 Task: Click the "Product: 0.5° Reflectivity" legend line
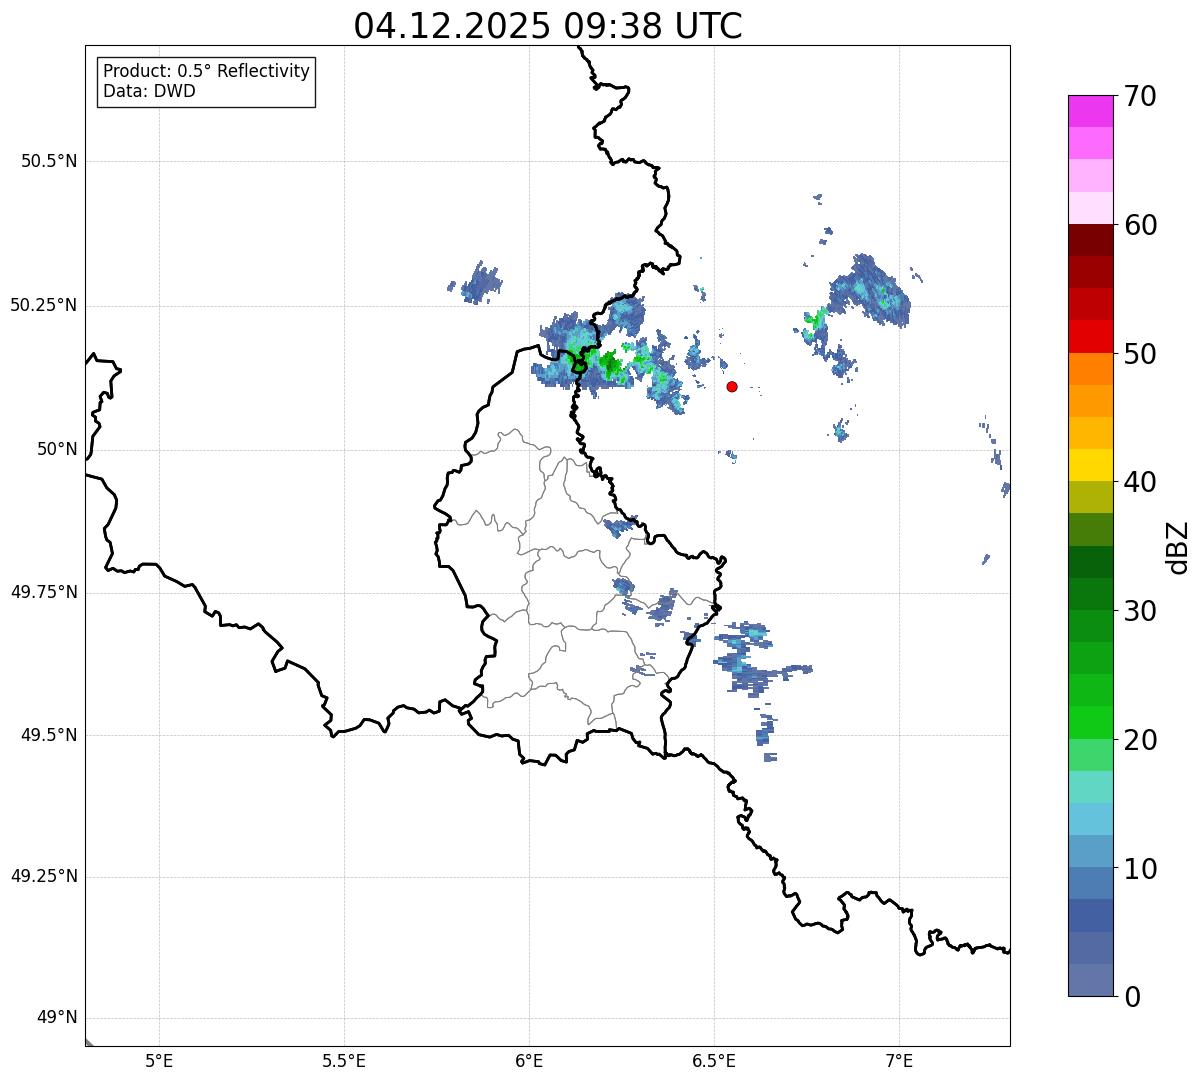206,71
